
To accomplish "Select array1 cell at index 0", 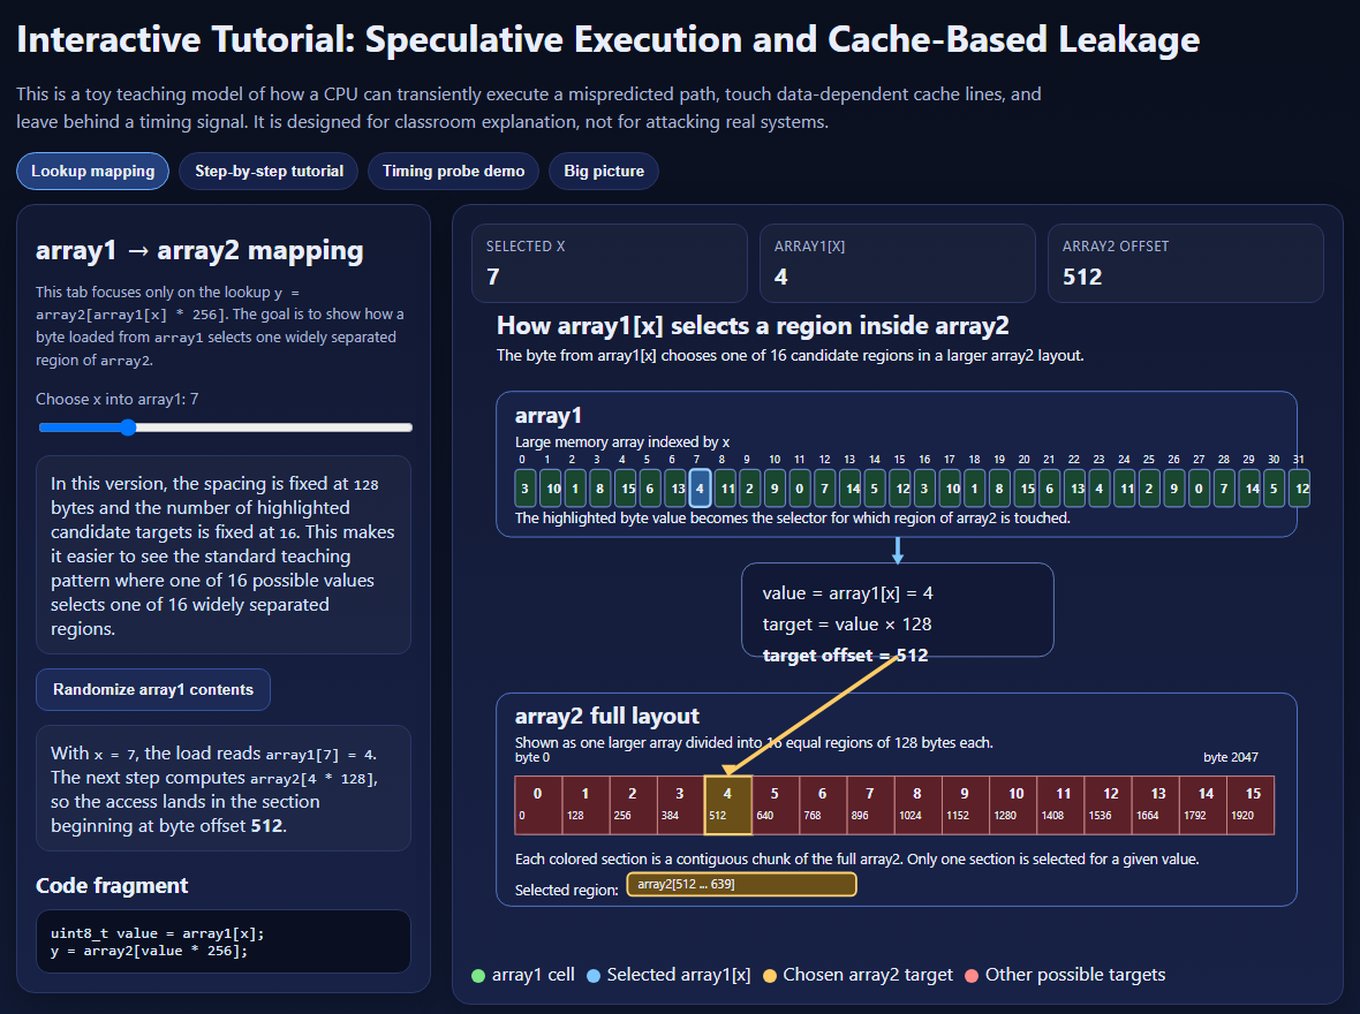I will click(x=525, y=488).
